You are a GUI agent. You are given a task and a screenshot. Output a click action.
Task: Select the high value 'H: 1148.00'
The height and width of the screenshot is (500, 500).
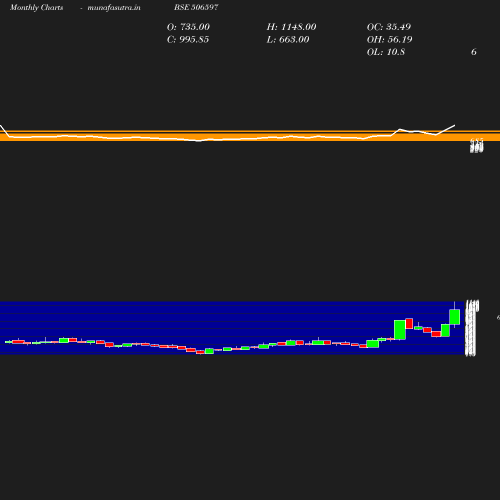[x=291, y=27]
